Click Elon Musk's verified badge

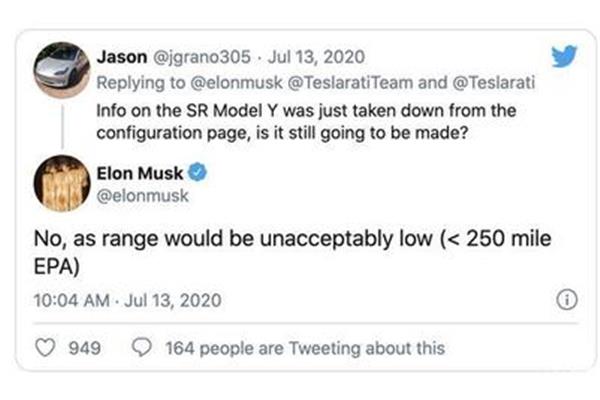click(197, 172)
